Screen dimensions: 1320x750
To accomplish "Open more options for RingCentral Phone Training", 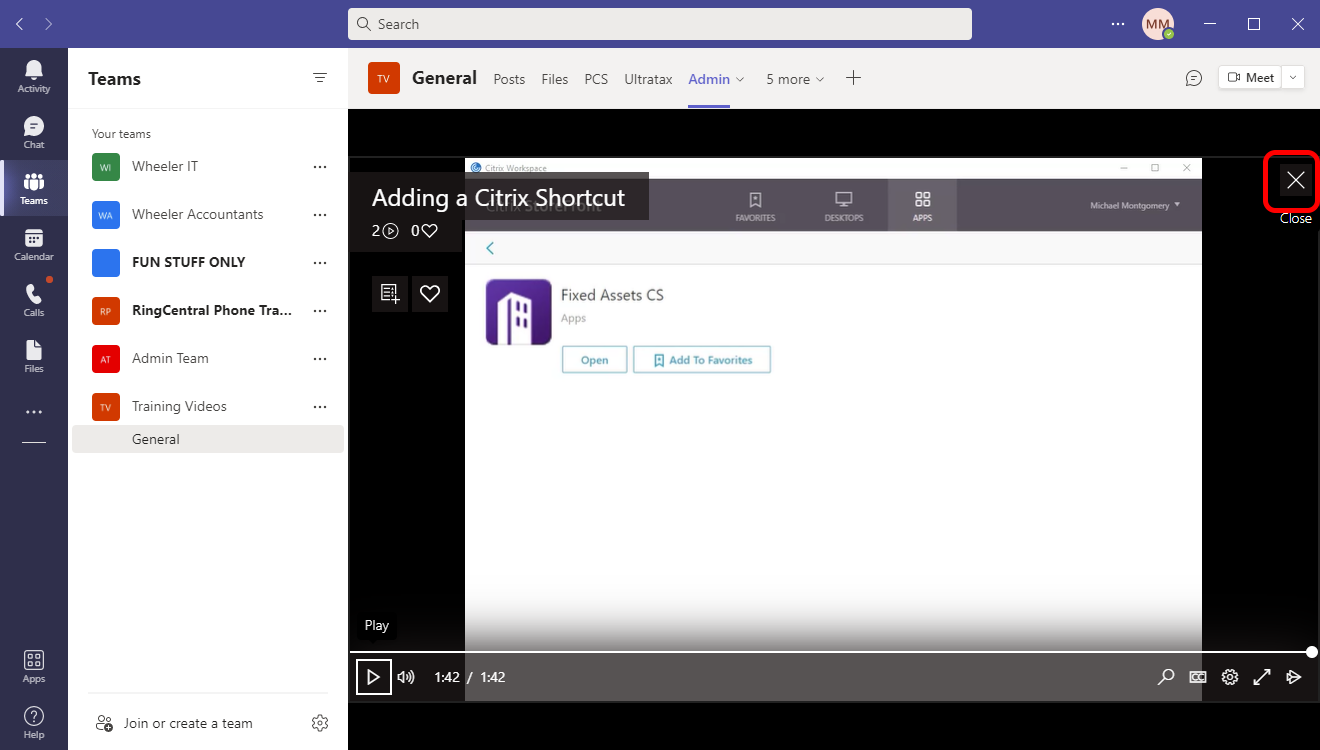I will [320, 310].
